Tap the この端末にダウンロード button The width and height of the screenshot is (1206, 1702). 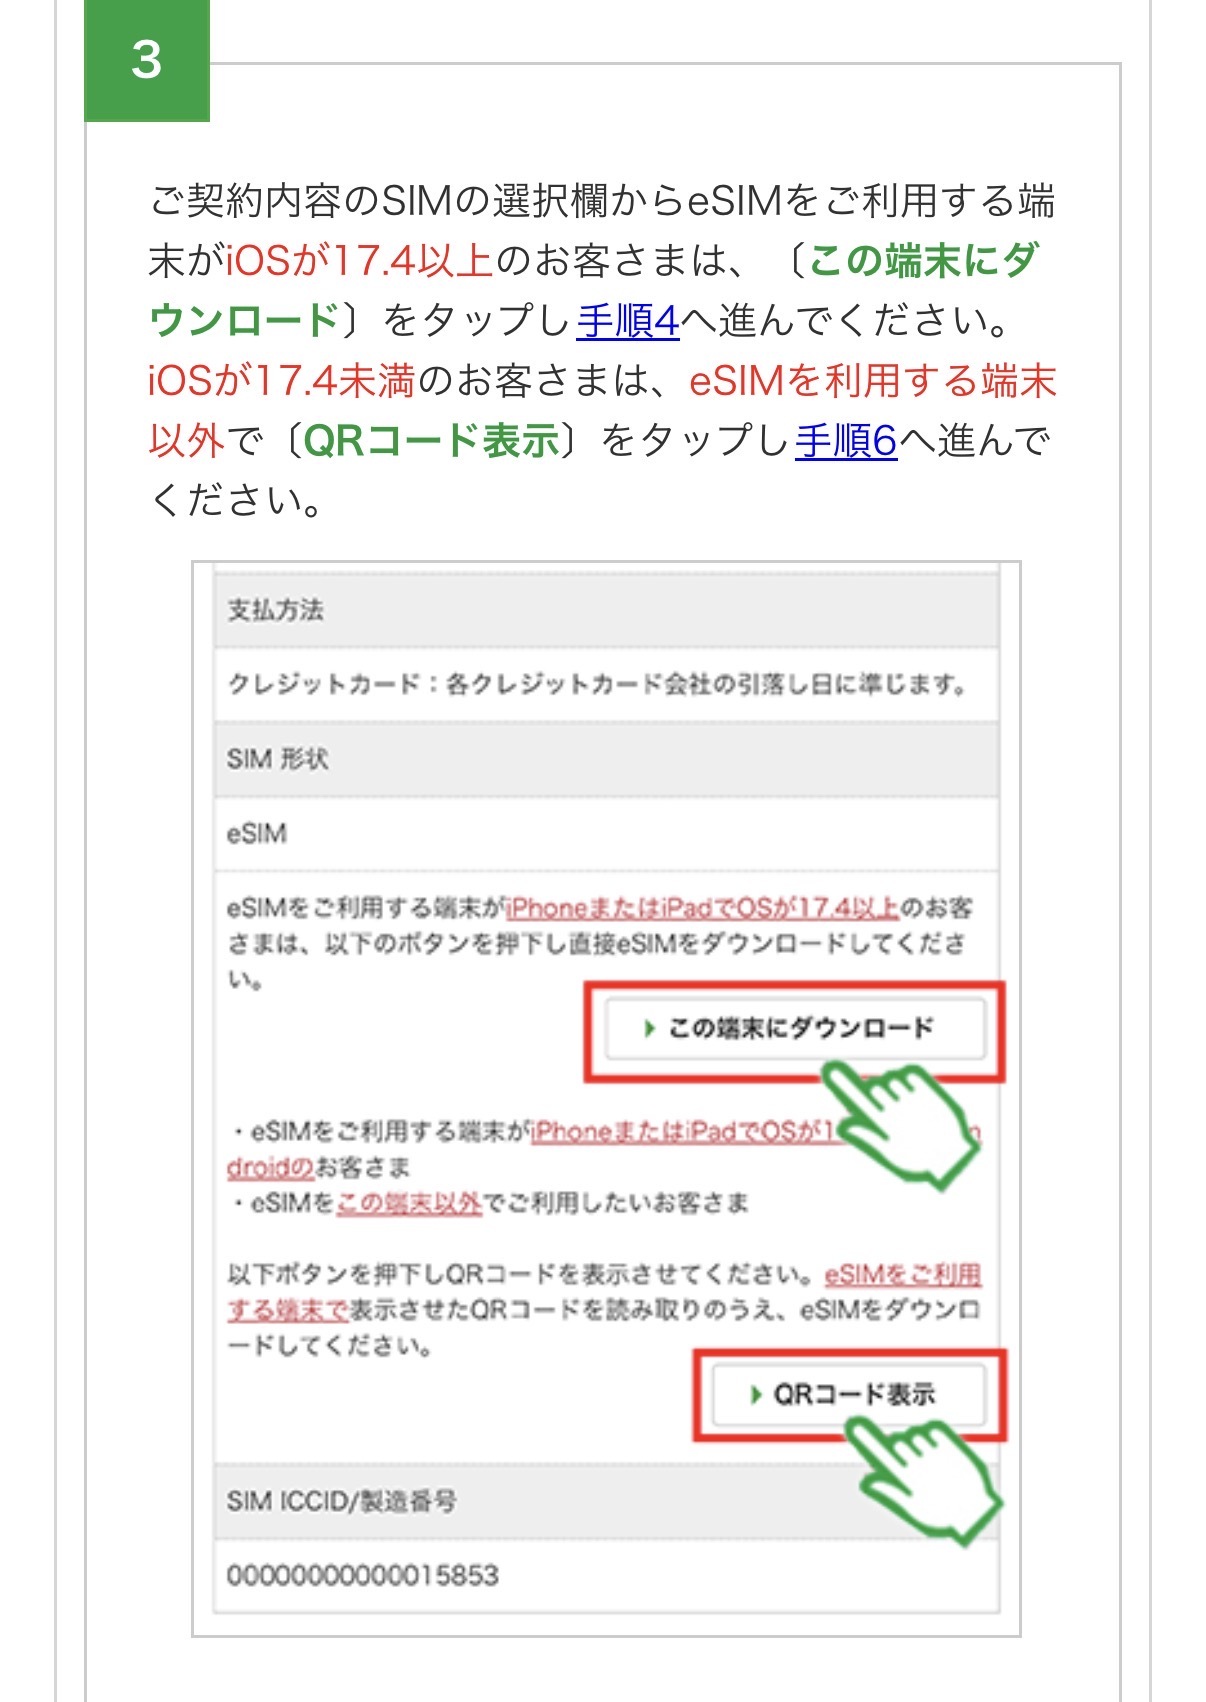(795, 1029)
